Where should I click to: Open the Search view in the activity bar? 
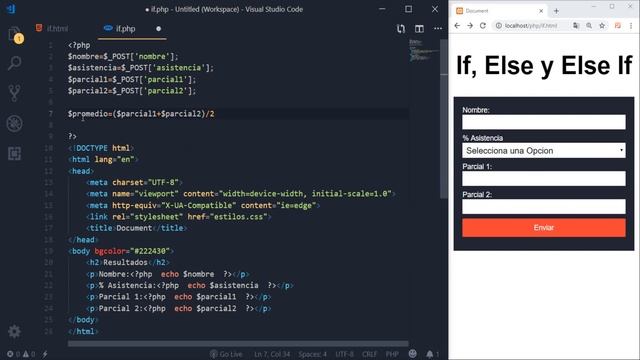pyautogui.click(x=15, y=63)
